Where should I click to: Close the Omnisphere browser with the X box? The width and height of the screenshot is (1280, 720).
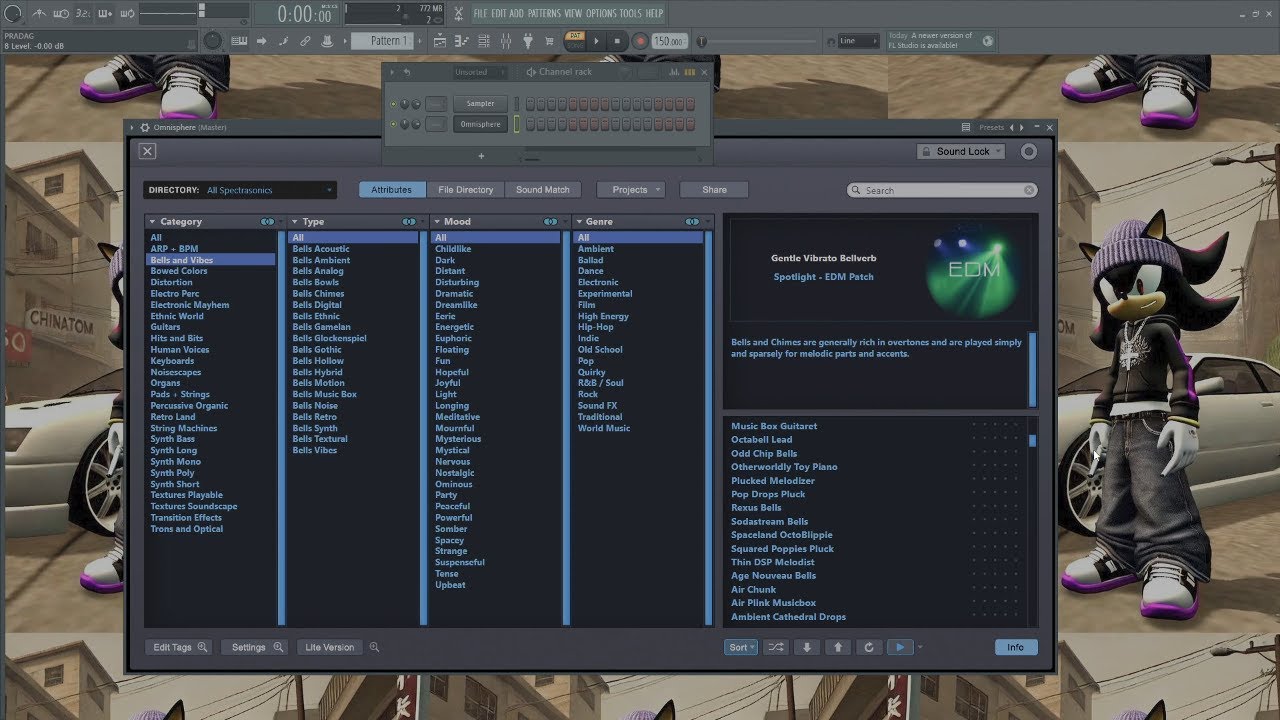point(147,151)
